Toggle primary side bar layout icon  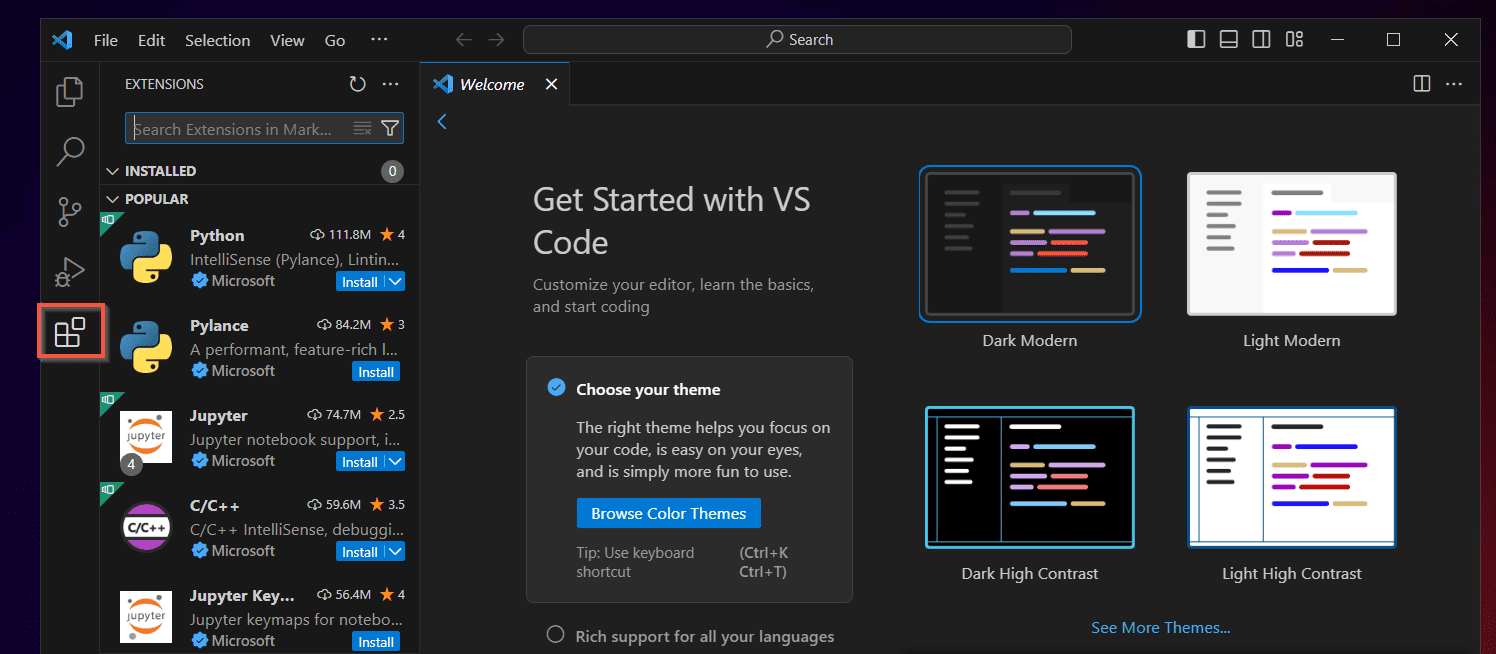click(1196, 40)
